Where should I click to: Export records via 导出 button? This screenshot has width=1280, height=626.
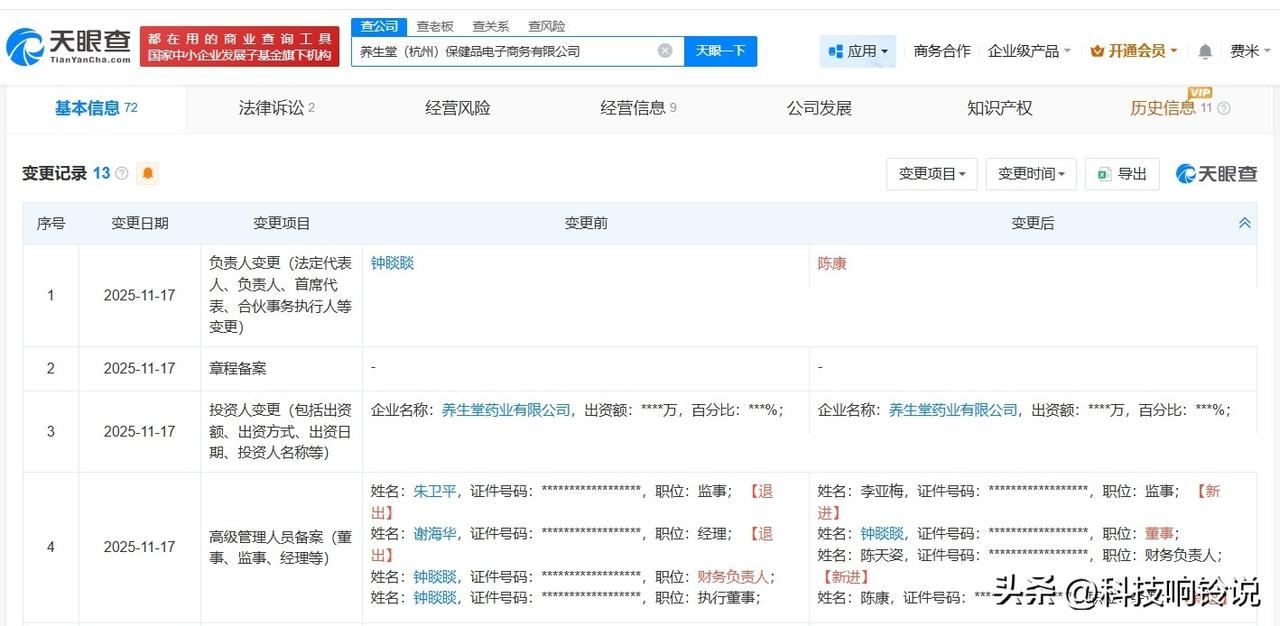tap(1122, 174)
